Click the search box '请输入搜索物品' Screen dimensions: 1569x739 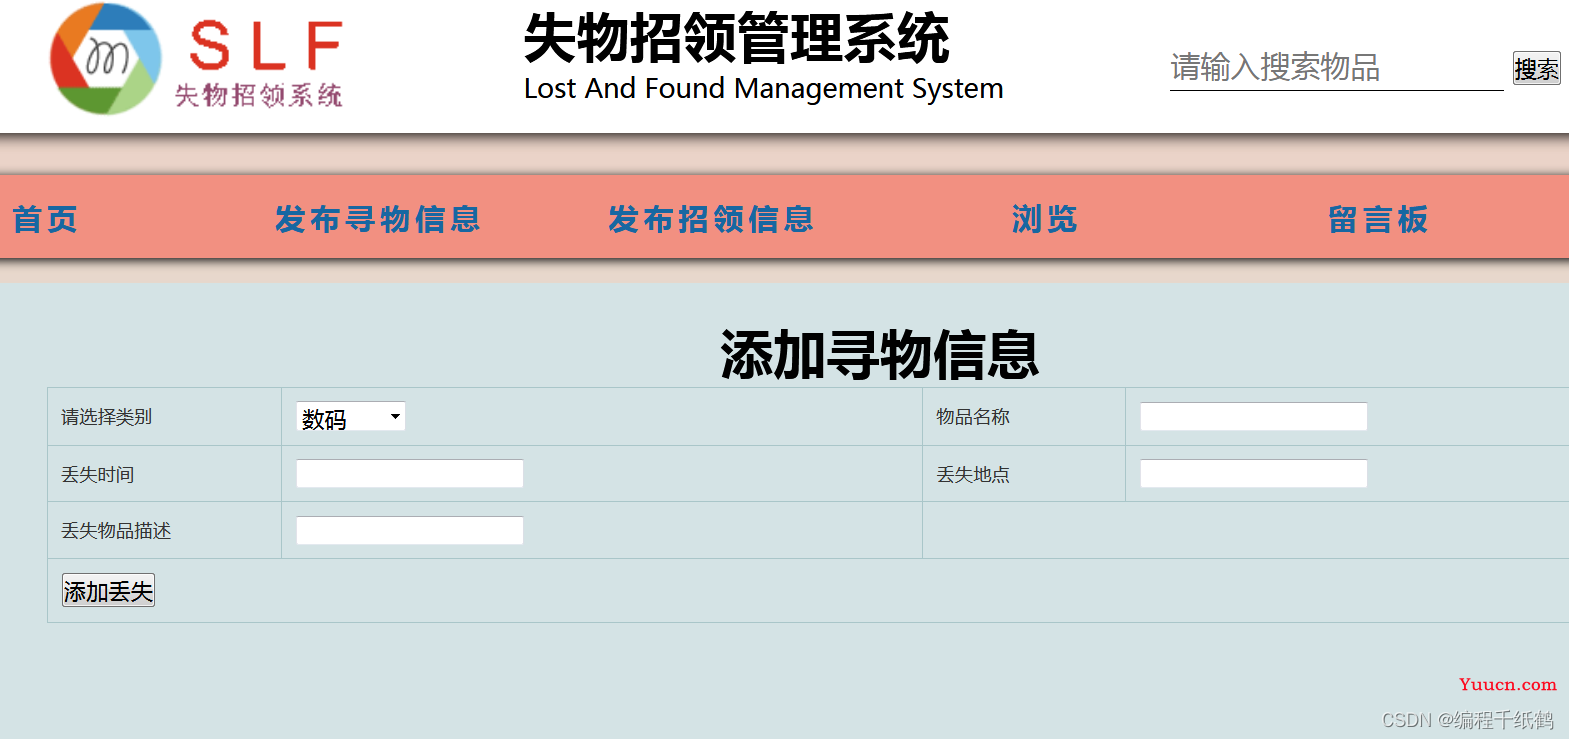click(1336, 68)
